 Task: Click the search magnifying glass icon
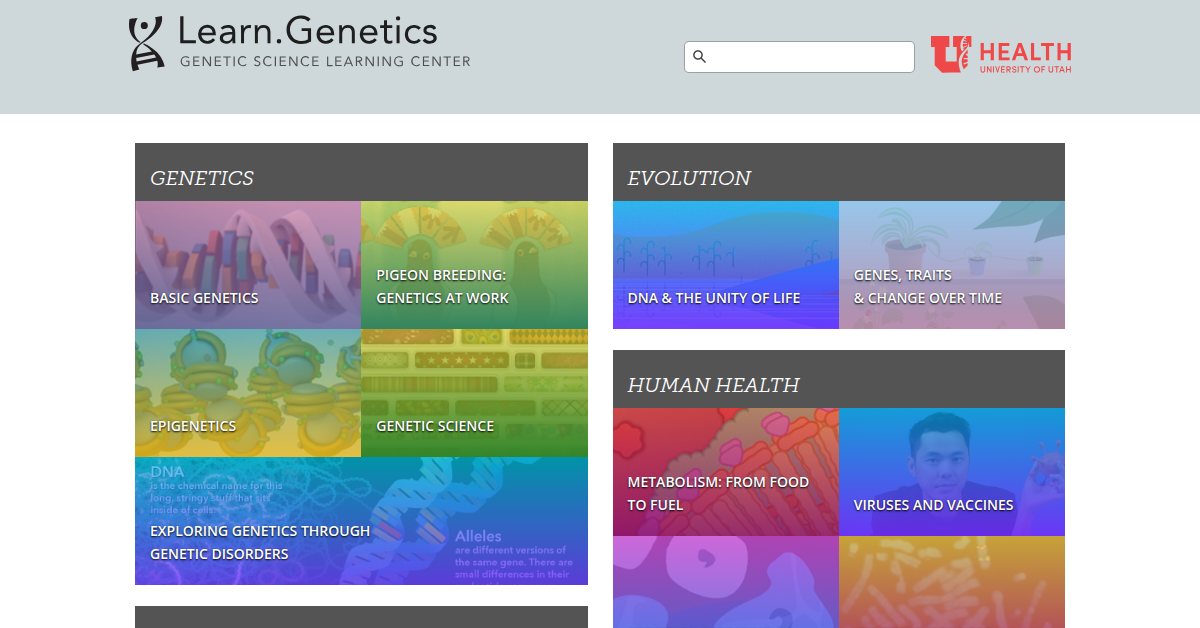click(700, 57)
